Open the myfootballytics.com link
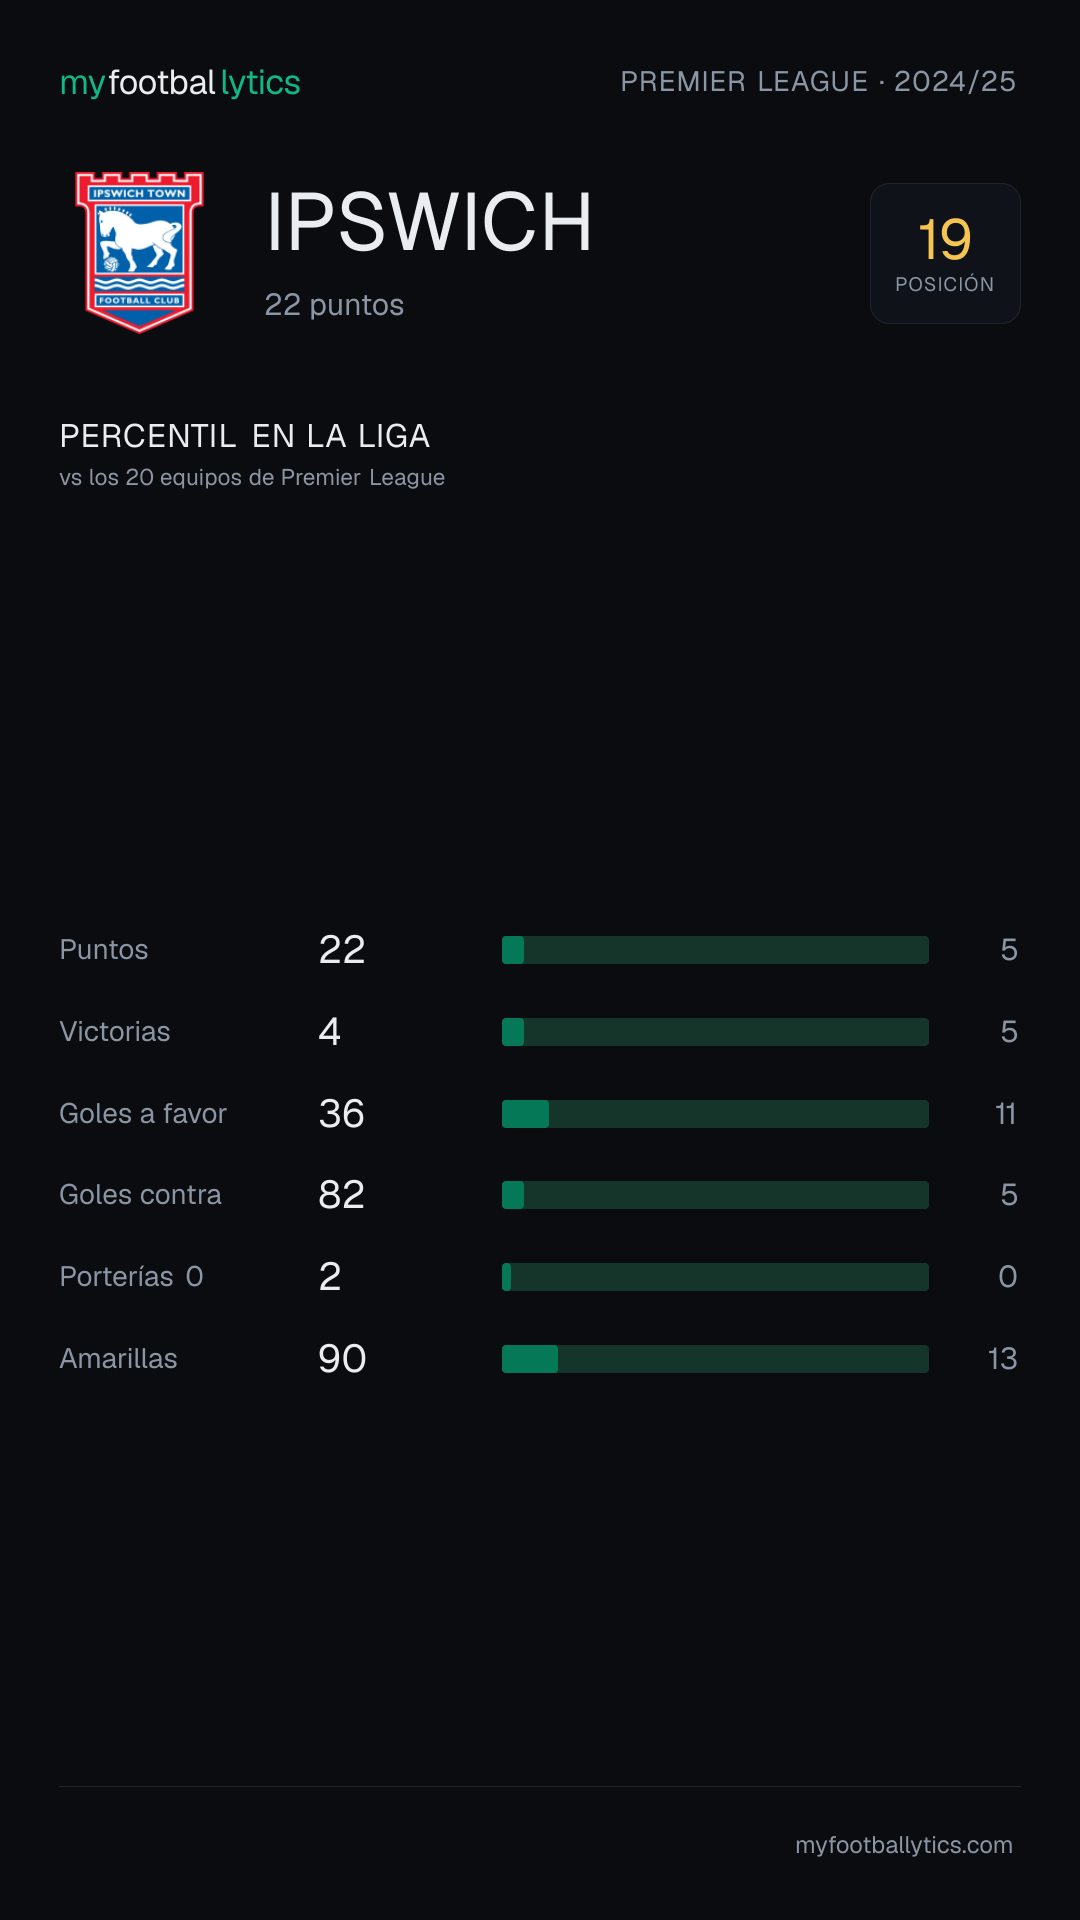 [x=904, y=1845]
